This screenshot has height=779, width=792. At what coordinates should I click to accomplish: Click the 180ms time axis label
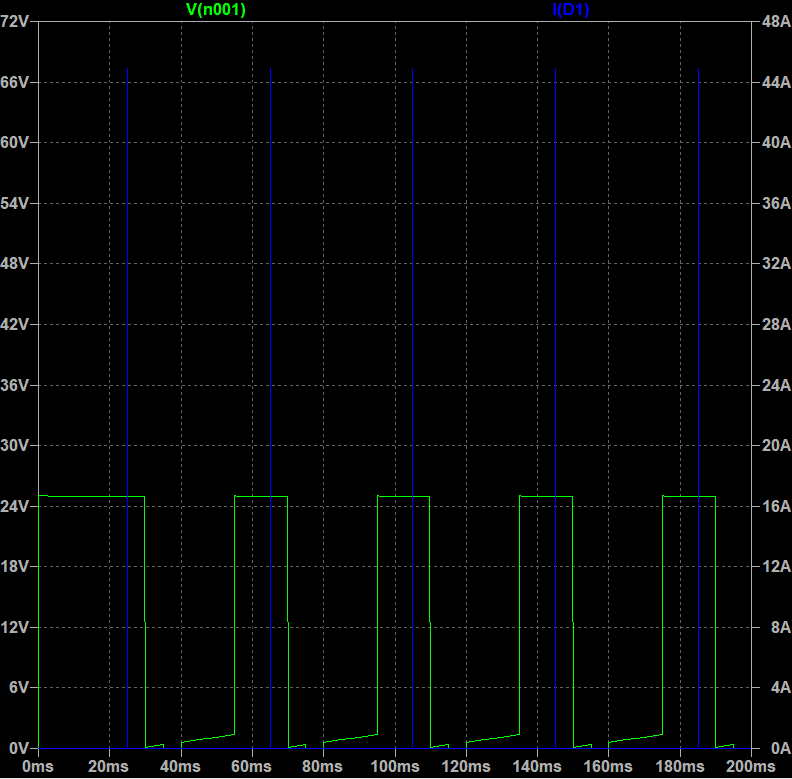[x=680, y=766]
